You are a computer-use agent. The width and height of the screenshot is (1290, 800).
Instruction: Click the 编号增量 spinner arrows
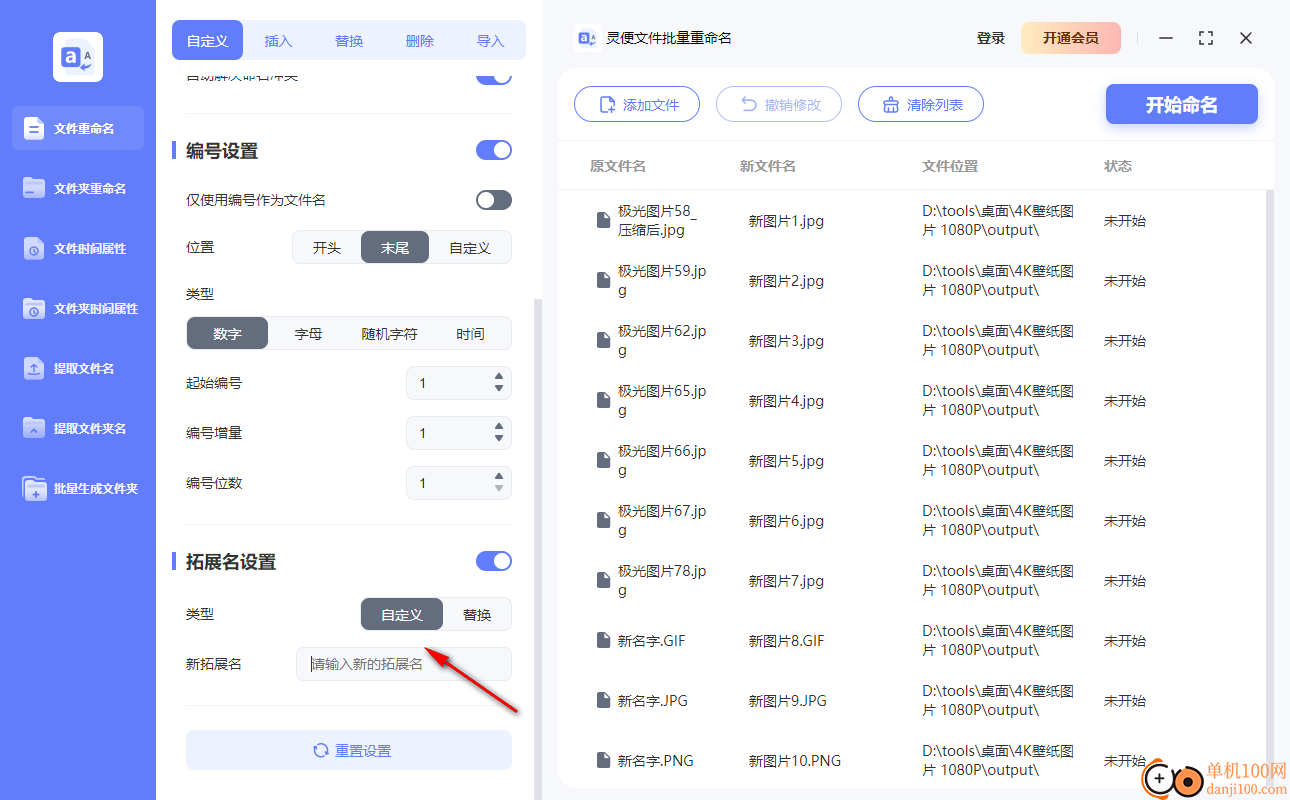[499, 433]
